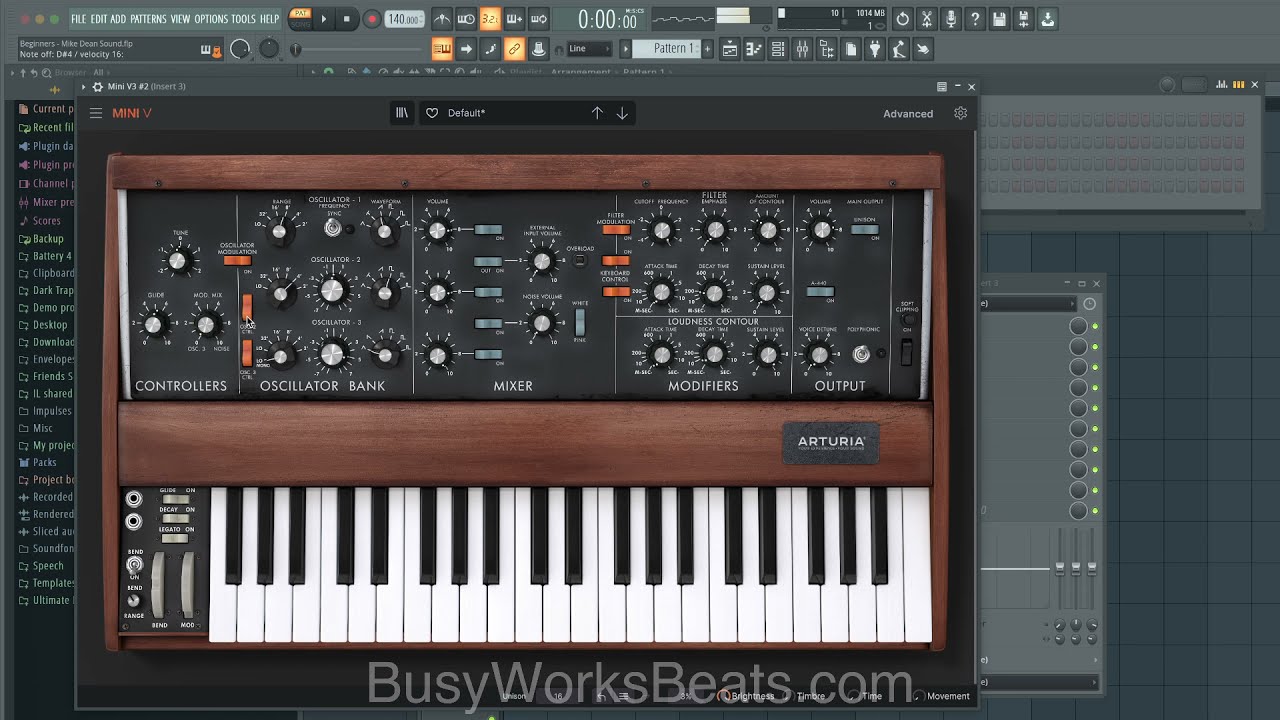The height and width of the screenshot is (720, 1280).
Task: Click the pitch Bend wheel on the keyboard
Action: coord(159,583)
